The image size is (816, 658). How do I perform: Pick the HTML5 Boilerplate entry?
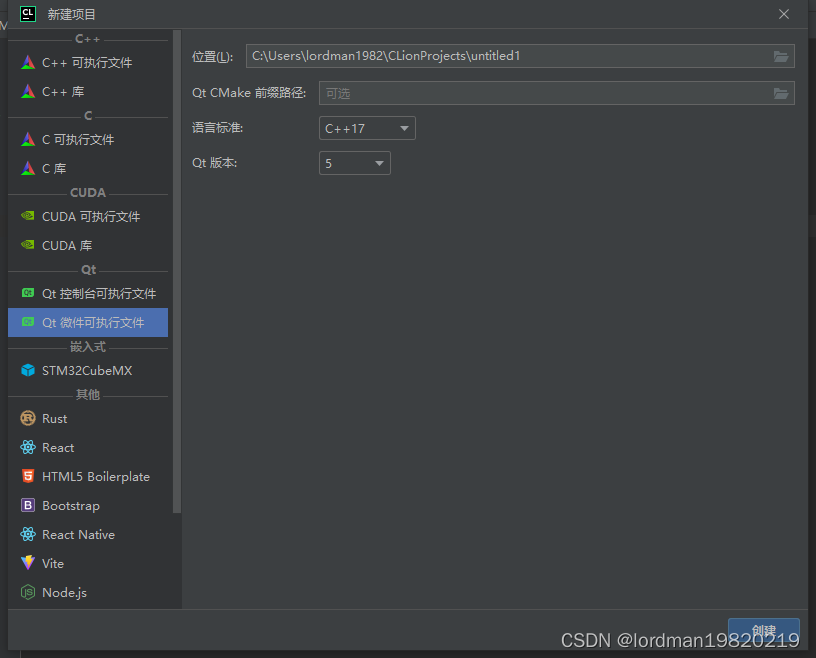(x=88, y=476)
